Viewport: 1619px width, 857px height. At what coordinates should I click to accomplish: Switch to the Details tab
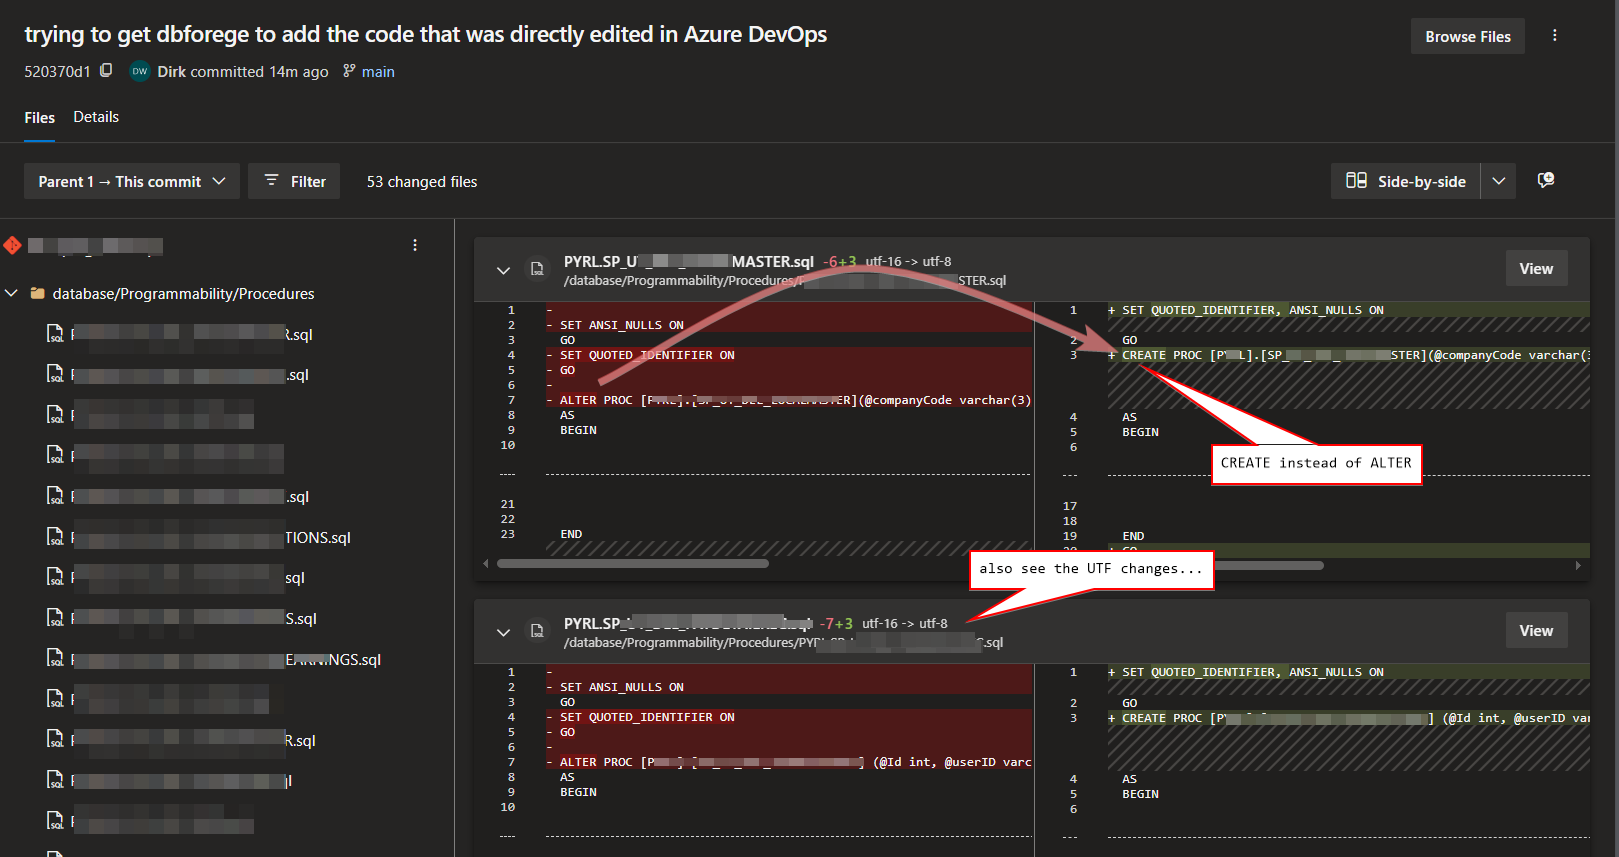96,117
